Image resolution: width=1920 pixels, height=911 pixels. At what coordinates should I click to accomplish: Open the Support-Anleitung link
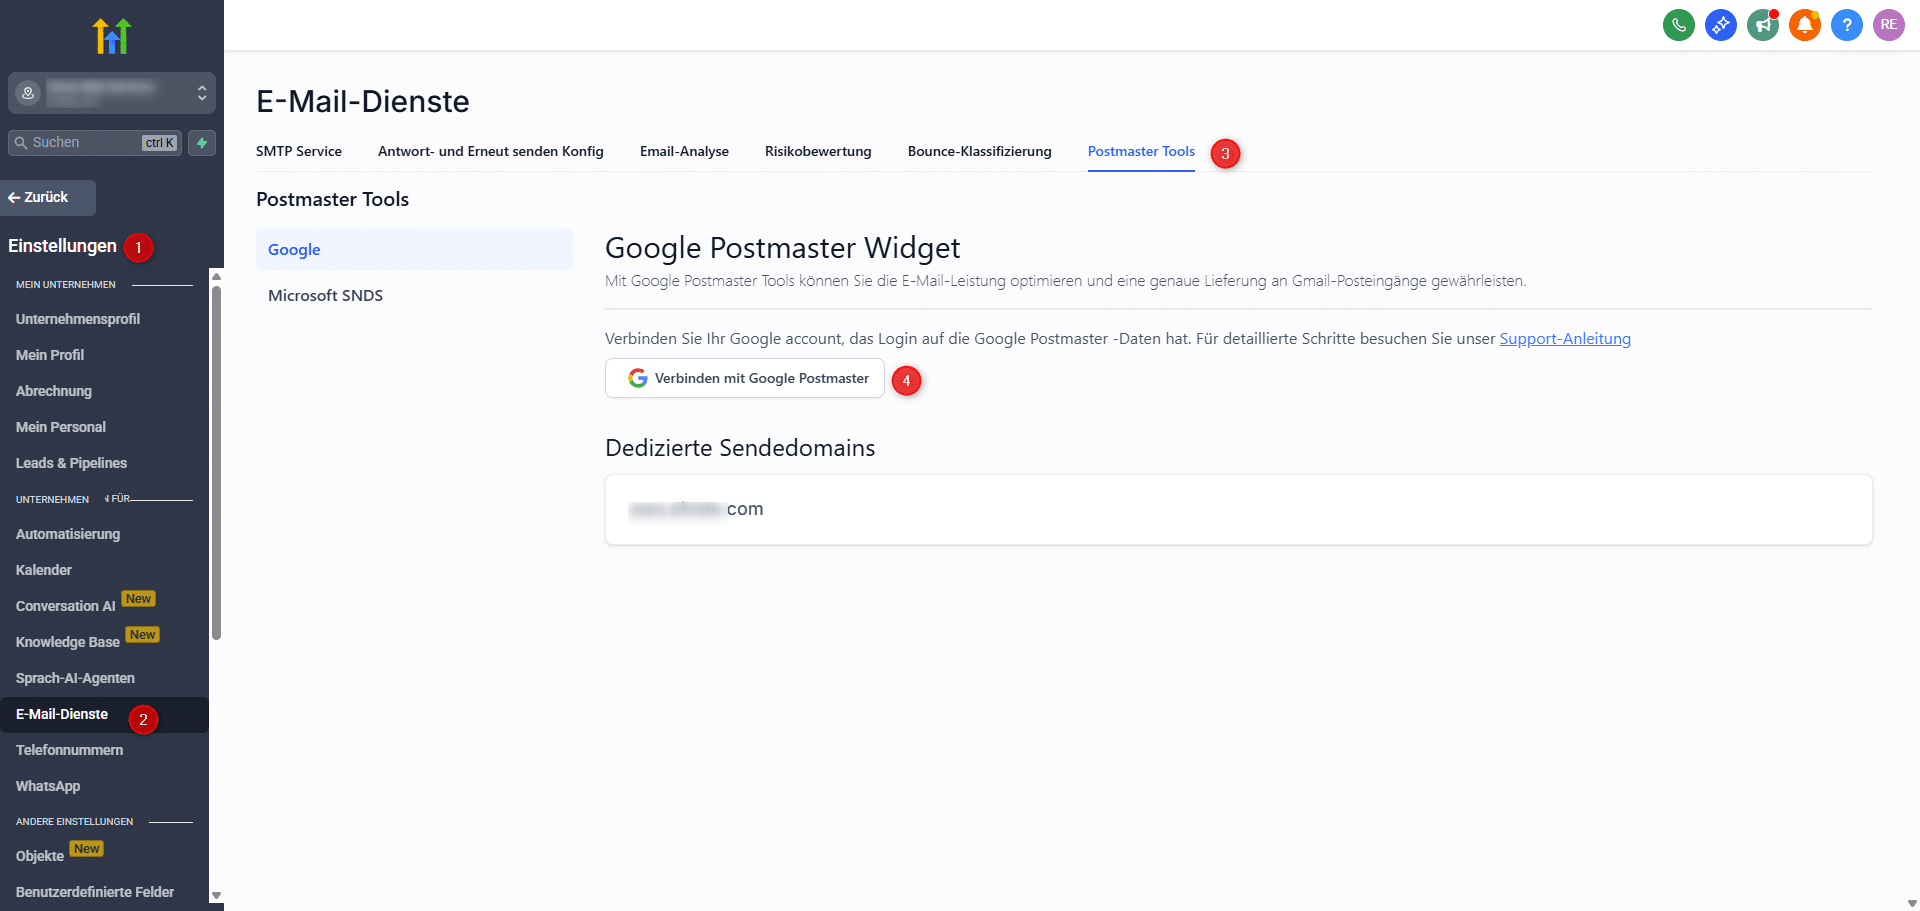(1565, 339)
